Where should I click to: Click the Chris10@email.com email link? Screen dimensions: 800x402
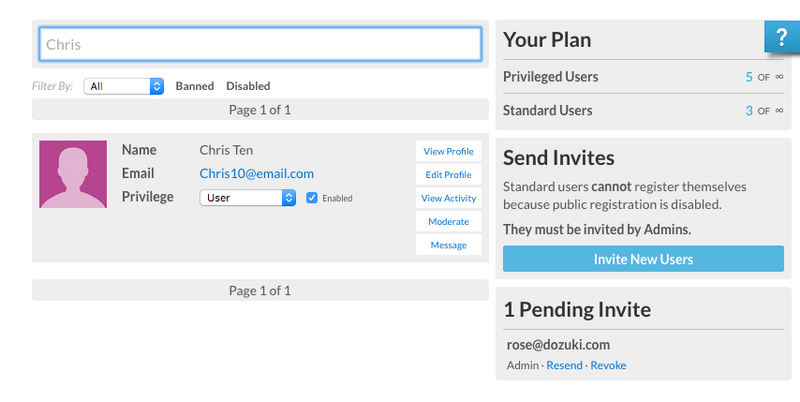256,174
